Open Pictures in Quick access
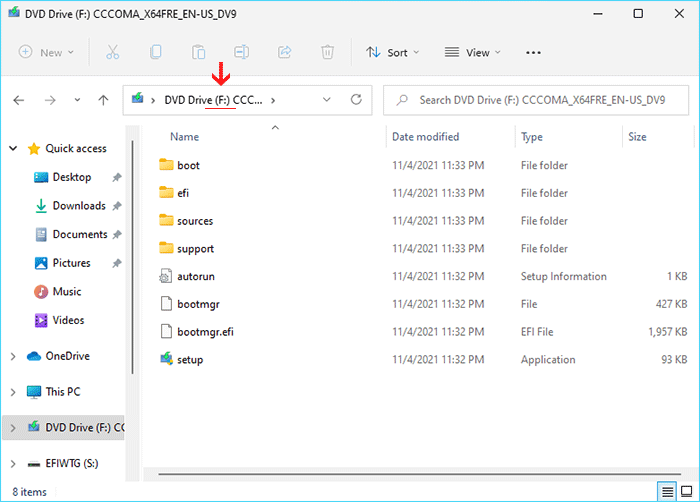 [71, 263]
